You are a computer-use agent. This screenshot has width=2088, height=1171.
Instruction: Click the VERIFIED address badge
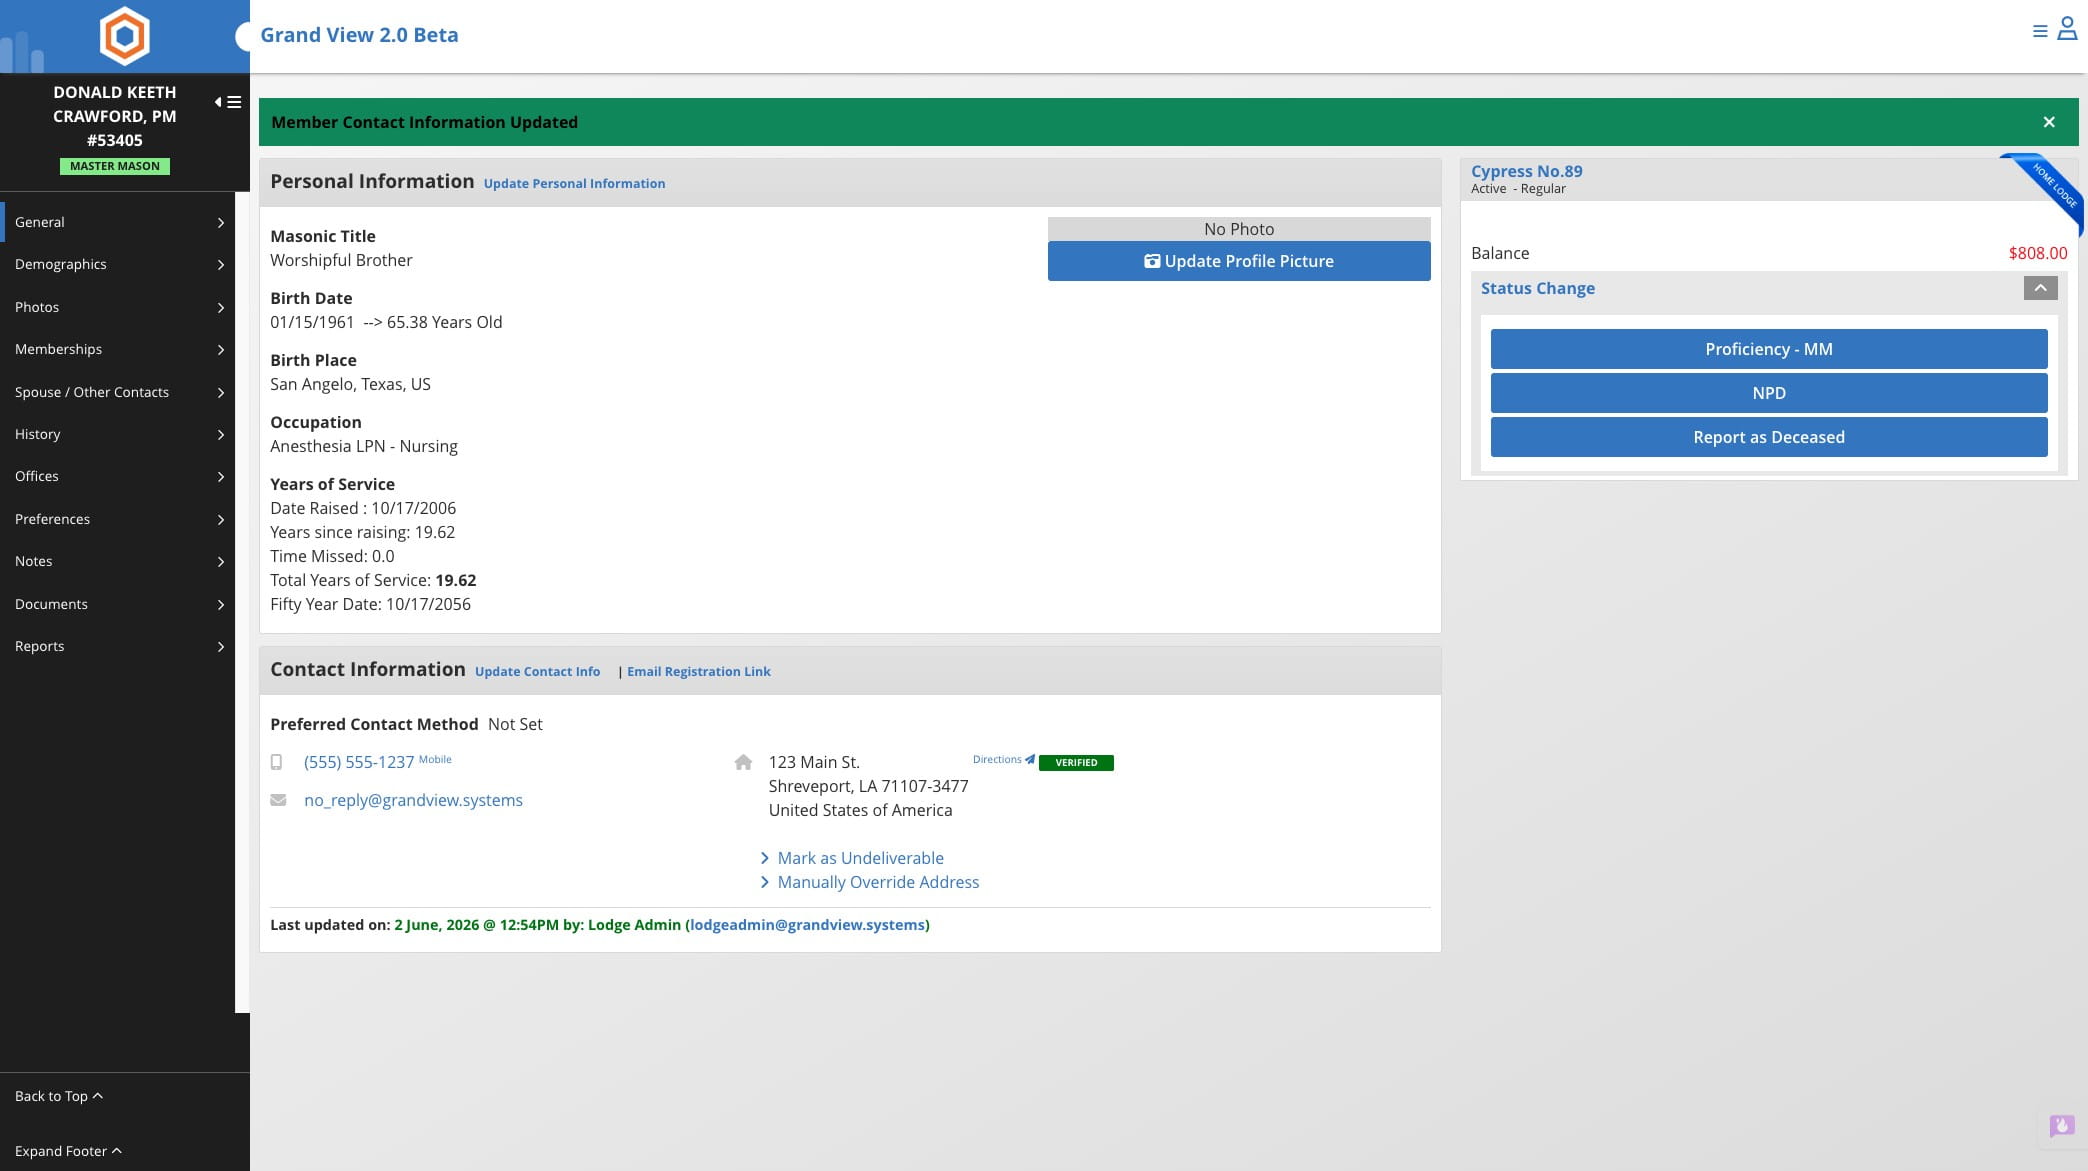1076,763
